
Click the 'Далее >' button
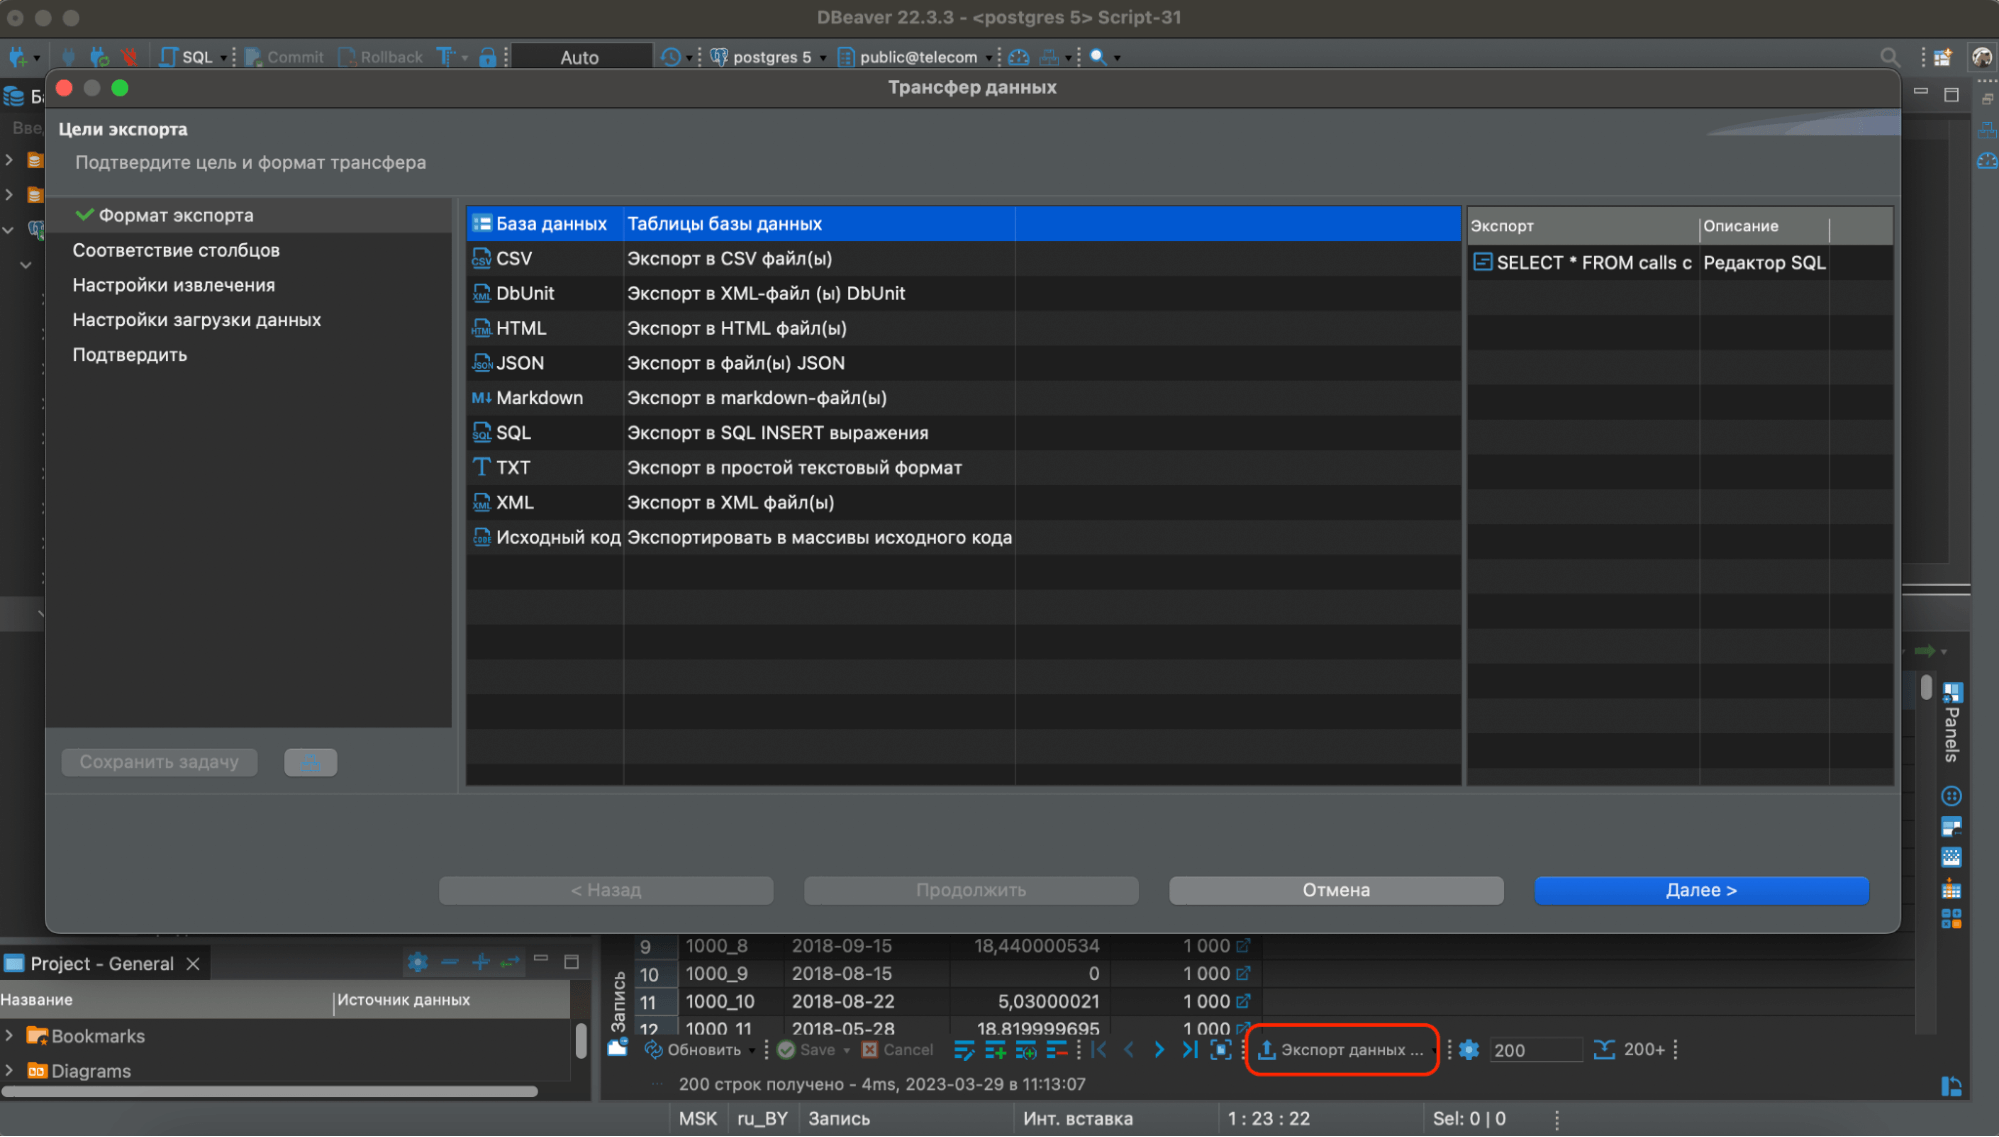click(1701, 890)
